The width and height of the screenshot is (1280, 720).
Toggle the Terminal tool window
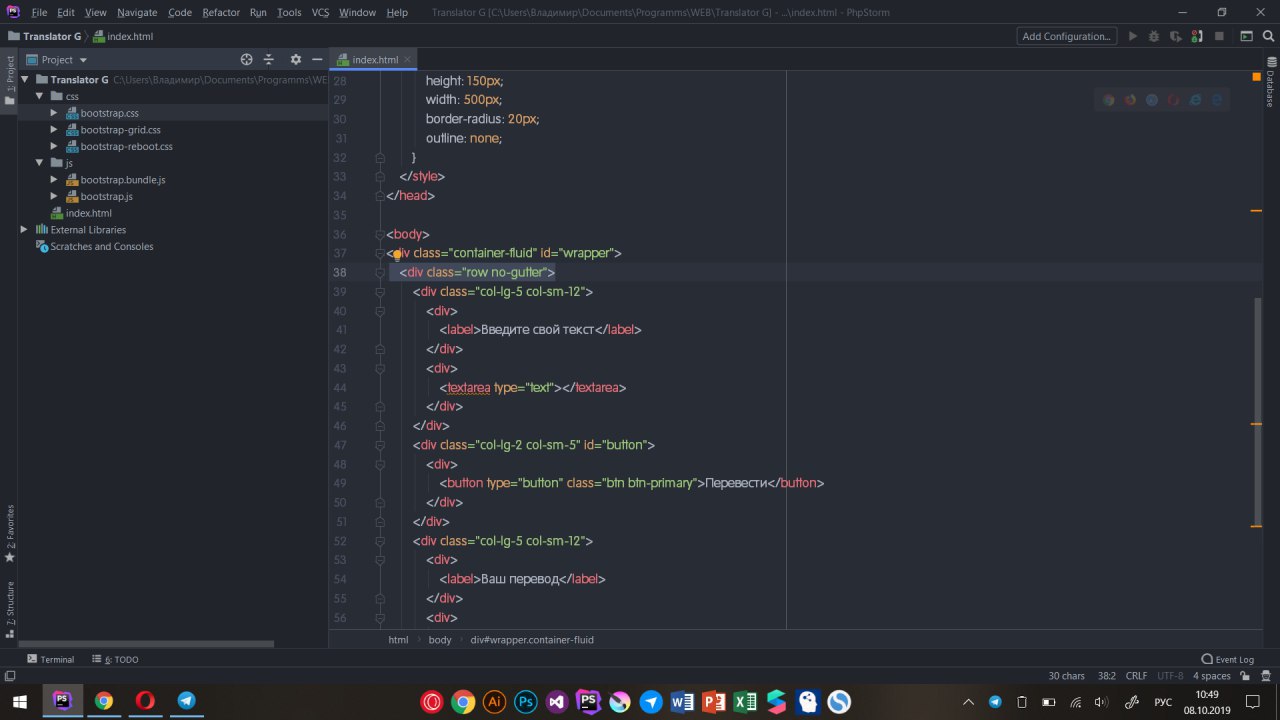50,660
